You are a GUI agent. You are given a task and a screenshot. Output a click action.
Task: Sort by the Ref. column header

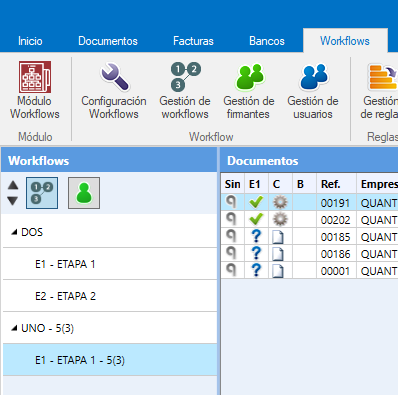(x=336, y=184)
